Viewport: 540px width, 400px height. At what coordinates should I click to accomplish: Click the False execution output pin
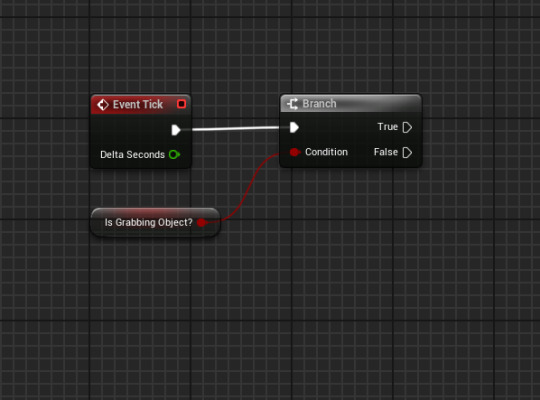407,152
